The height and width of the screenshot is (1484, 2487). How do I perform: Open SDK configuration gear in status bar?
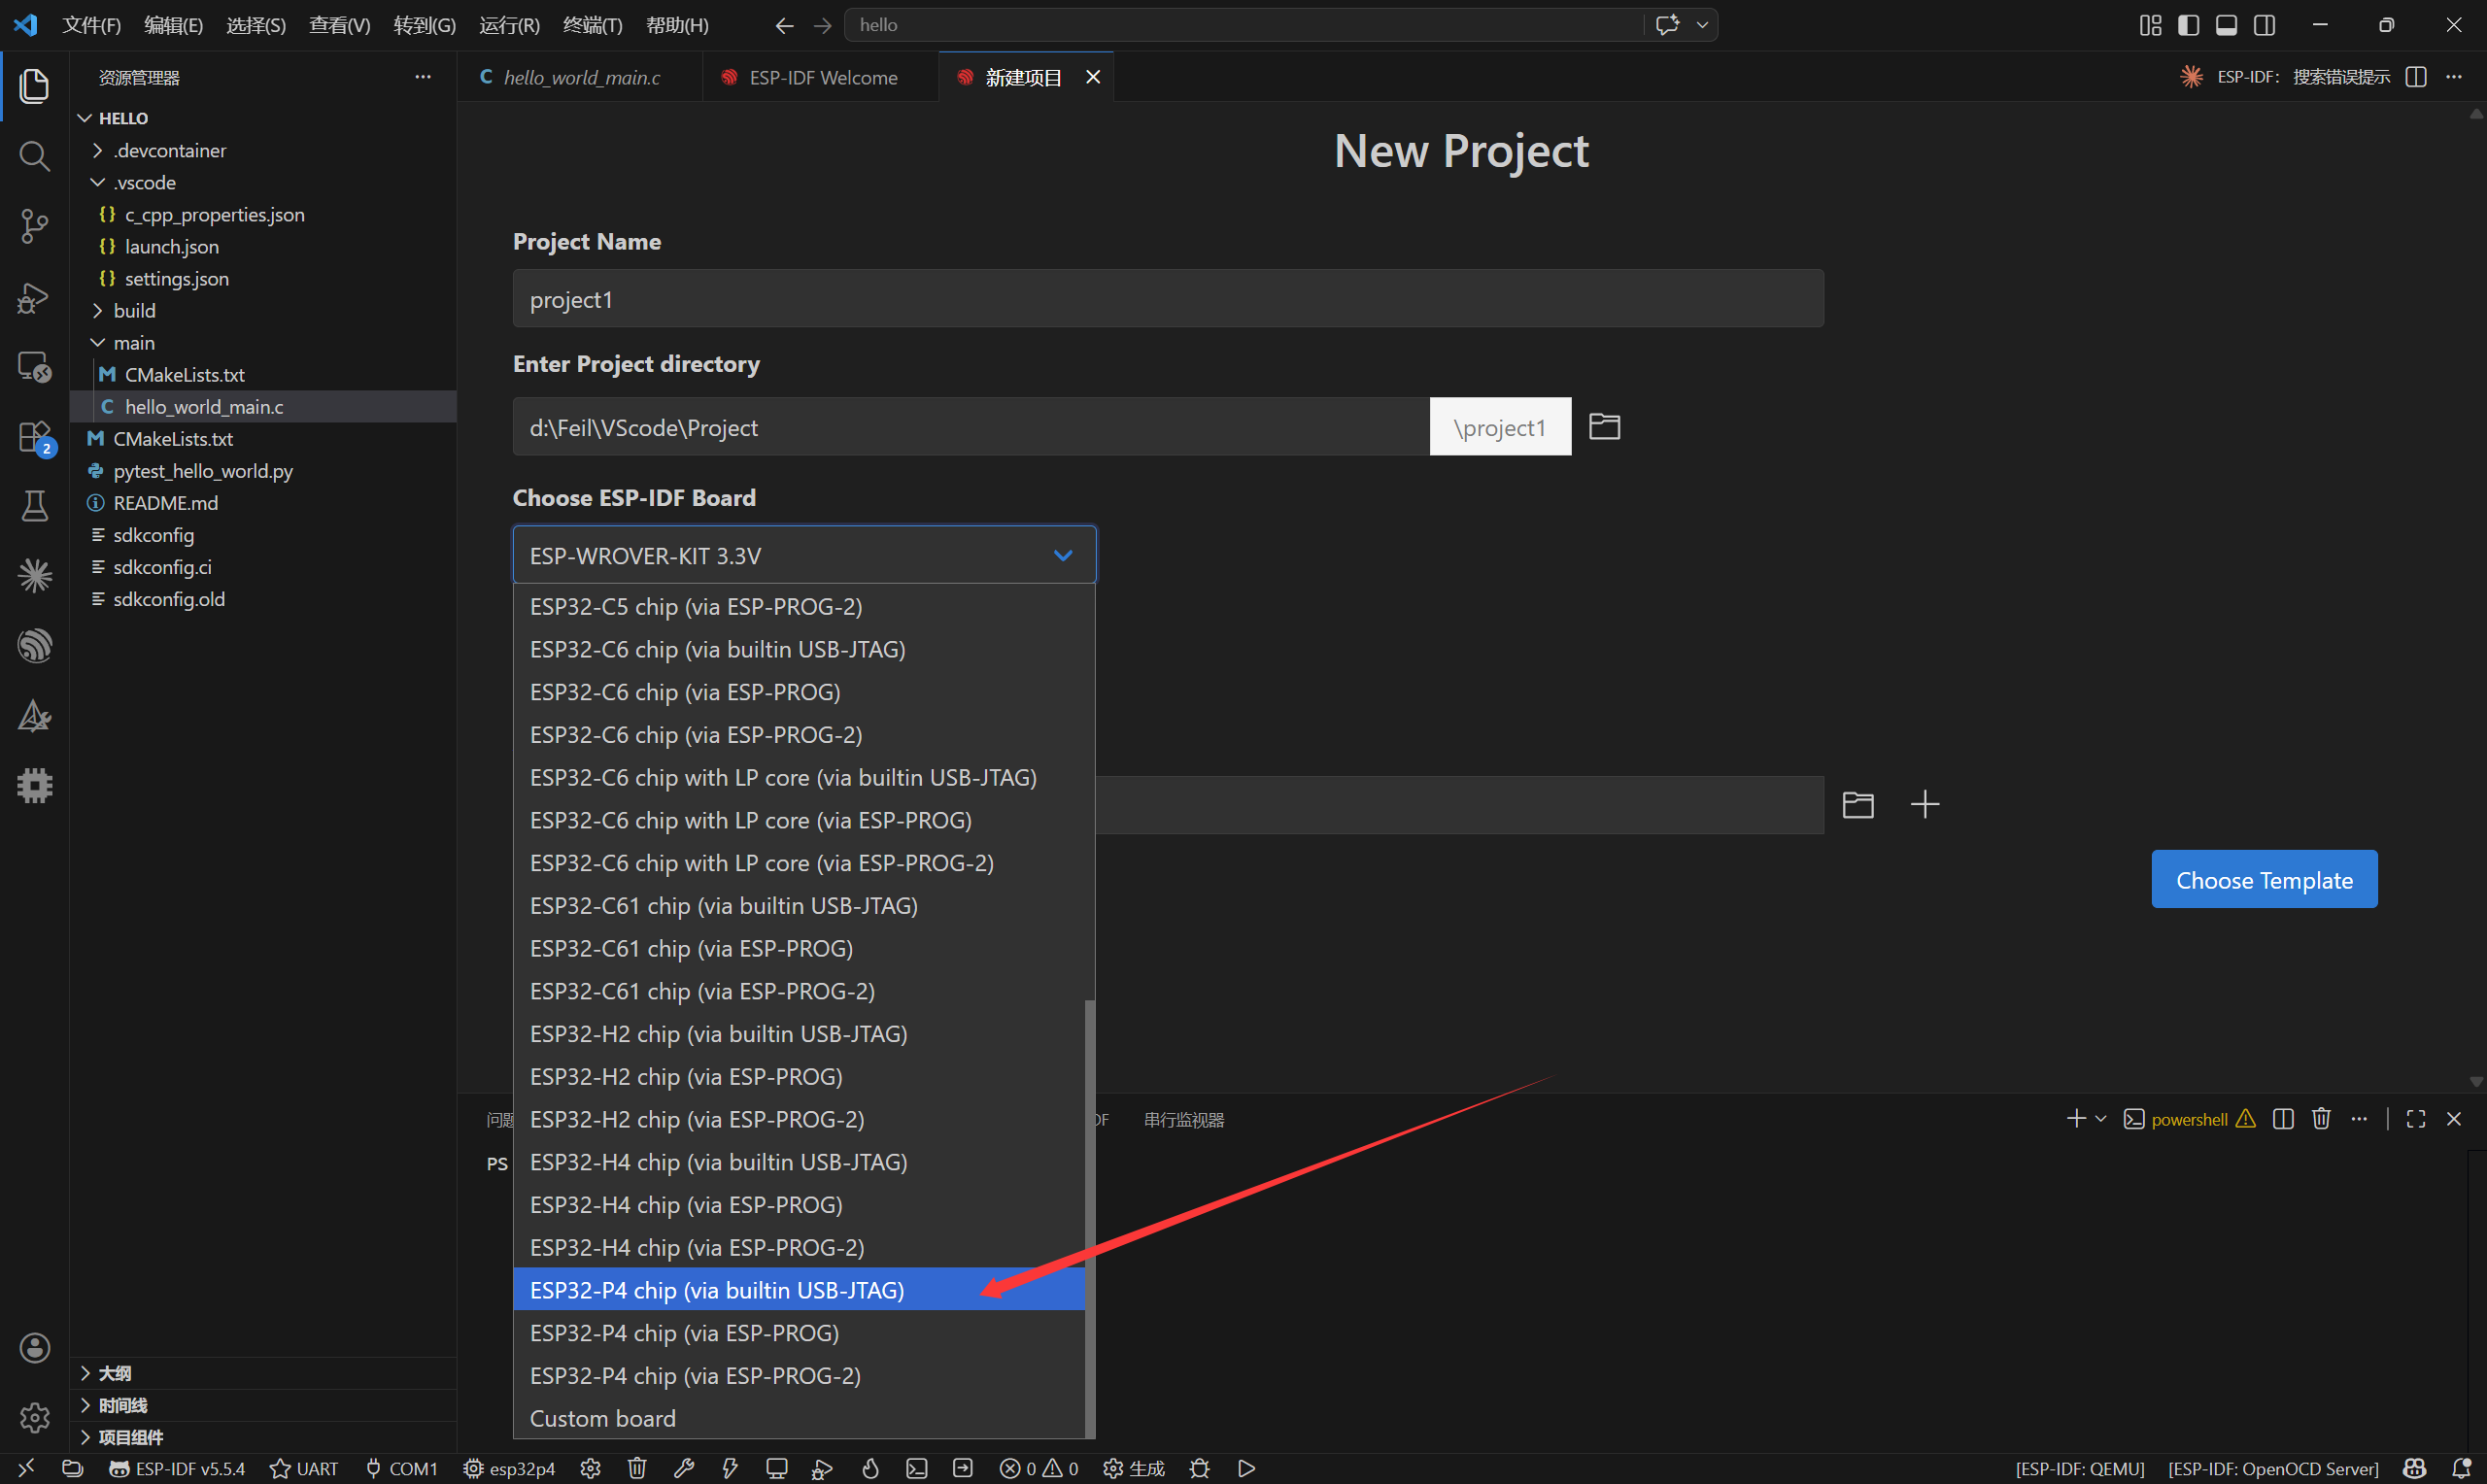click(591, 1468)
